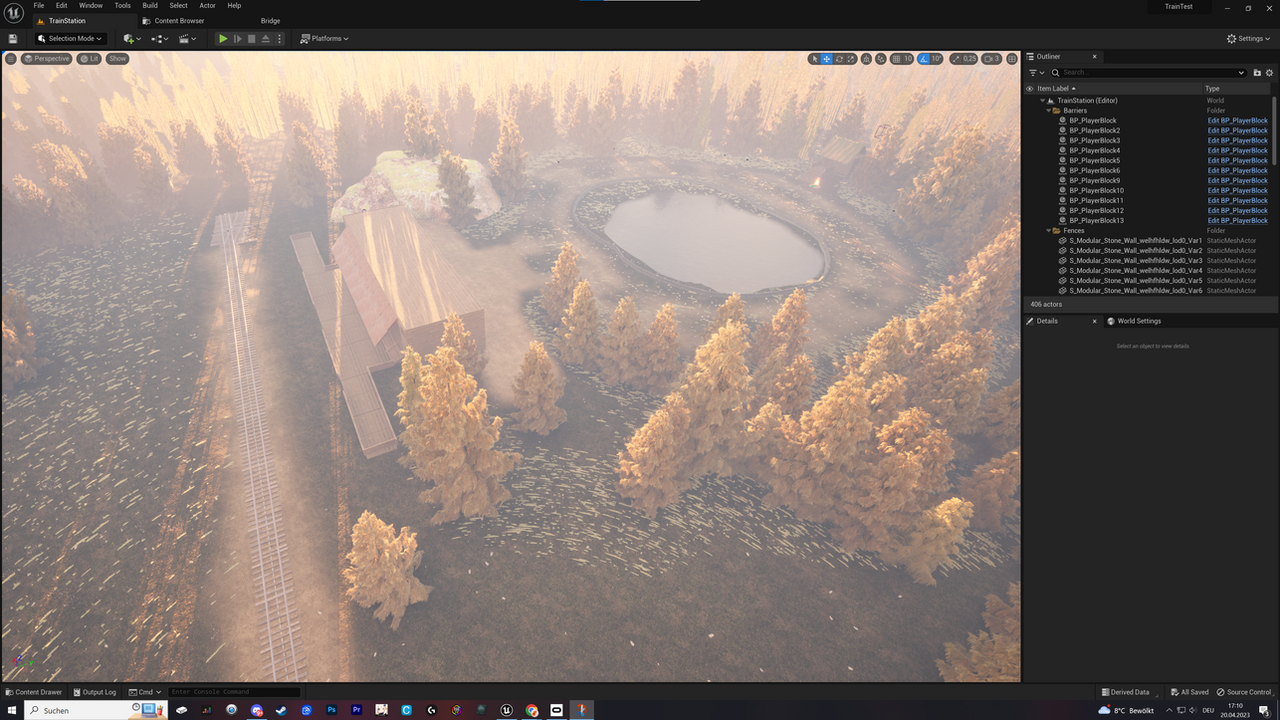
Task: Open Outliner settings gear icon
Action: (1270, 73)
